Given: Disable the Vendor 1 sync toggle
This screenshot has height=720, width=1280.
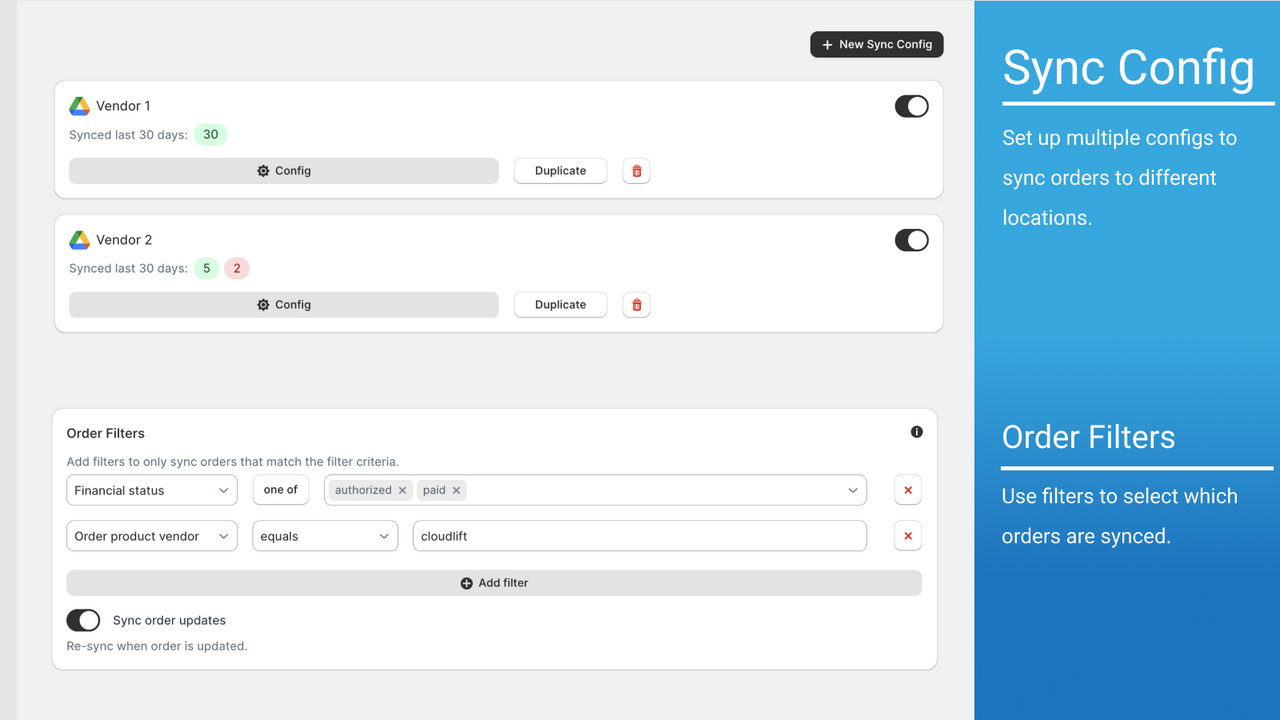Looking at the screenshot, I should pos(911,106).
